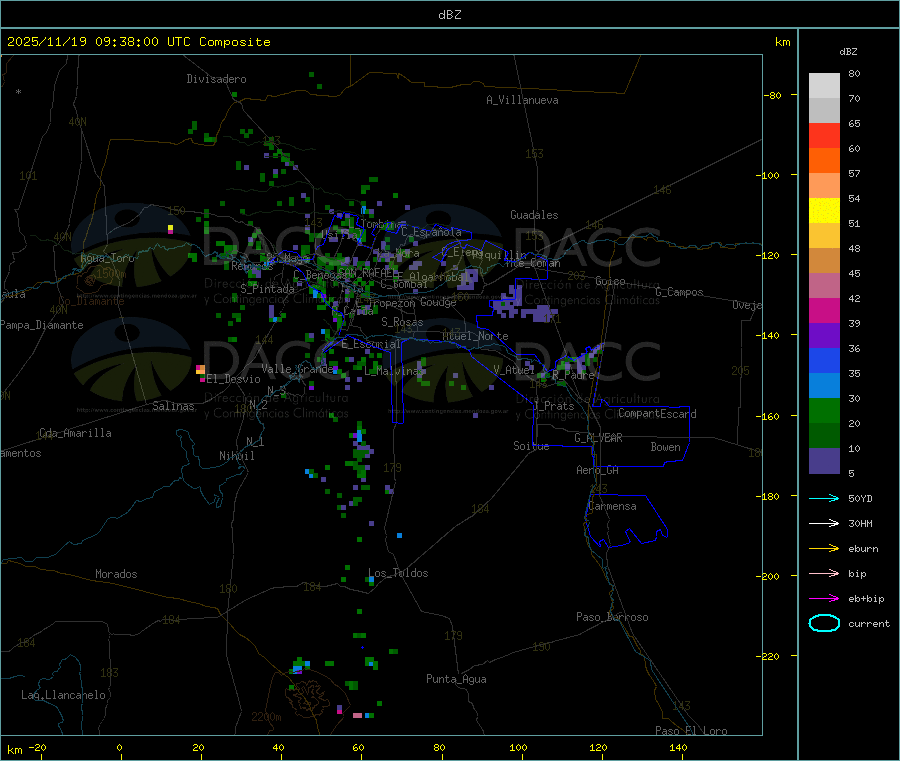
Task: Click the 'C_Española' map label
Action: (x=431, y=232)
